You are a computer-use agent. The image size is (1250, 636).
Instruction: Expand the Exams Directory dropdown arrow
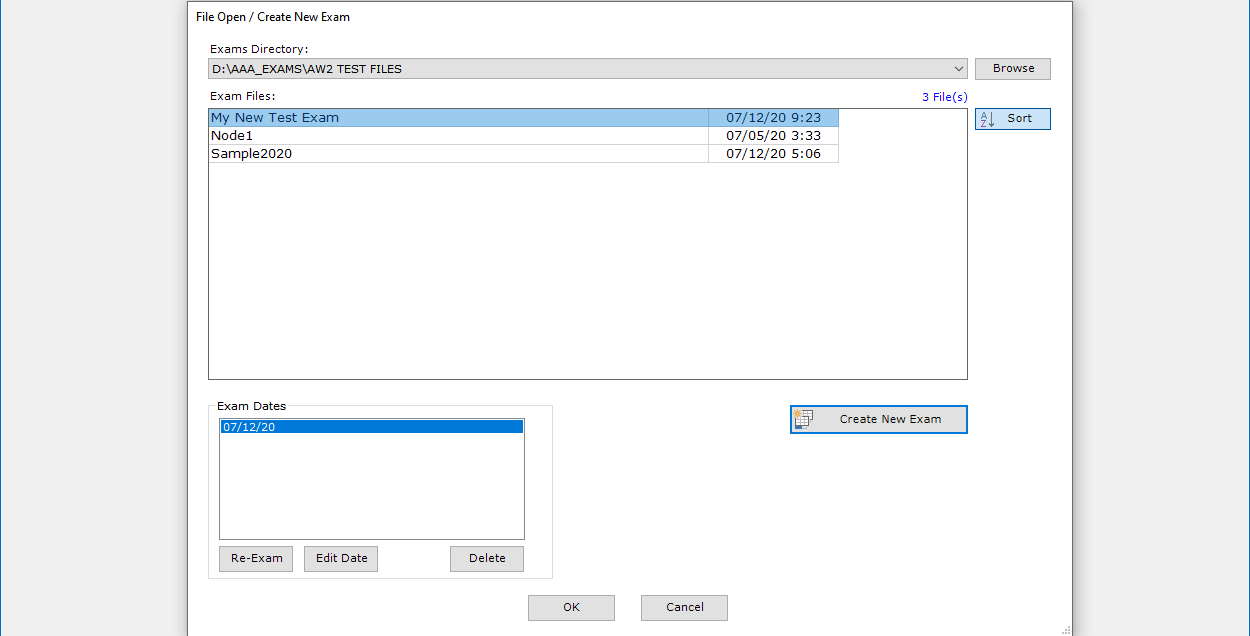point(959,69)
